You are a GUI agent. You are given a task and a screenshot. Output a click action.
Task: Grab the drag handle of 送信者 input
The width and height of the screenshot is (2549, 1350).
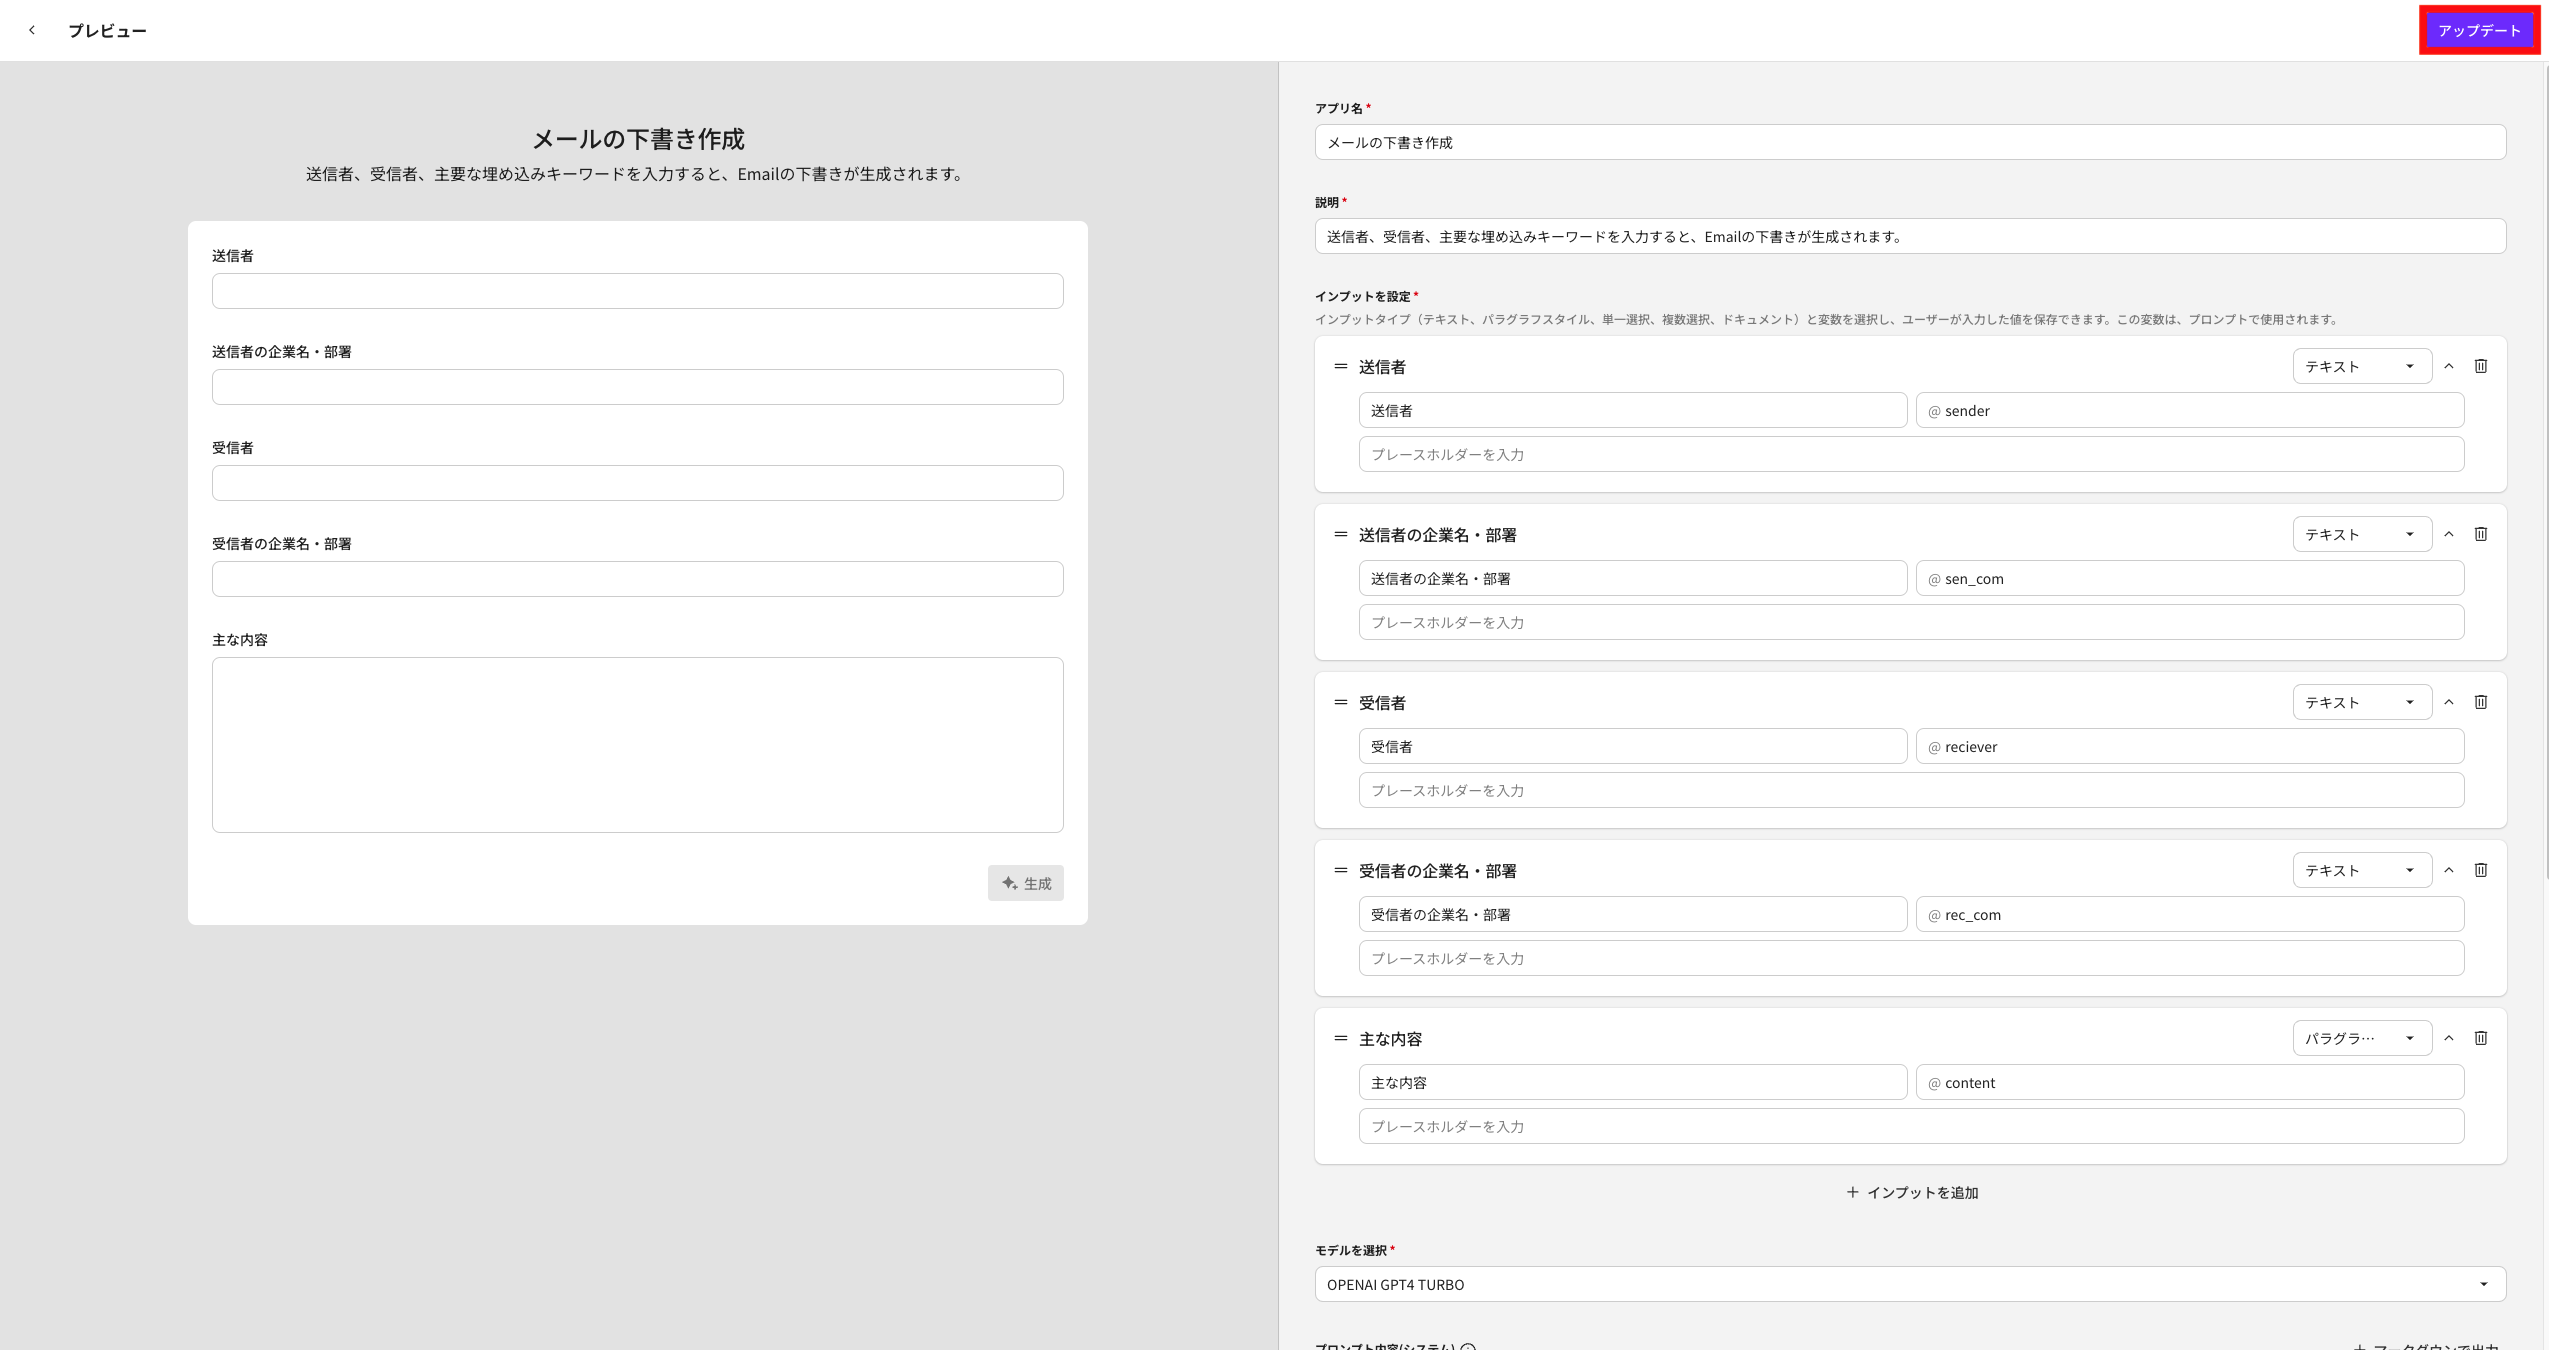[1340, 367]
